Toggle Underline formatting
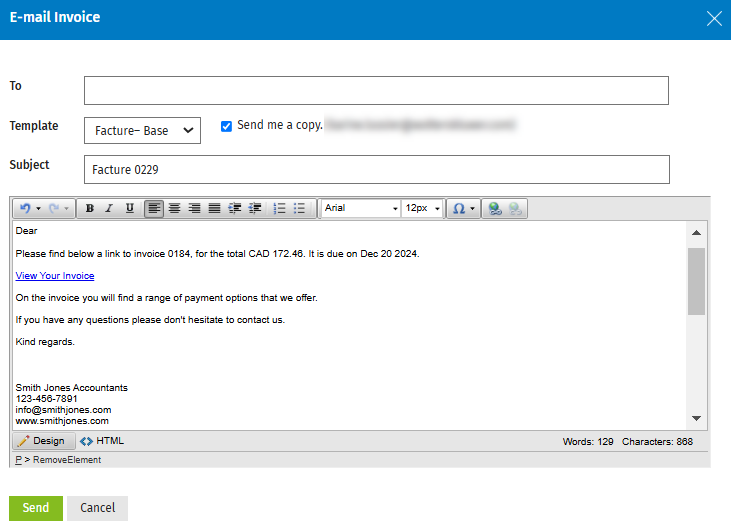731x528 pixels. coord(130,208)
